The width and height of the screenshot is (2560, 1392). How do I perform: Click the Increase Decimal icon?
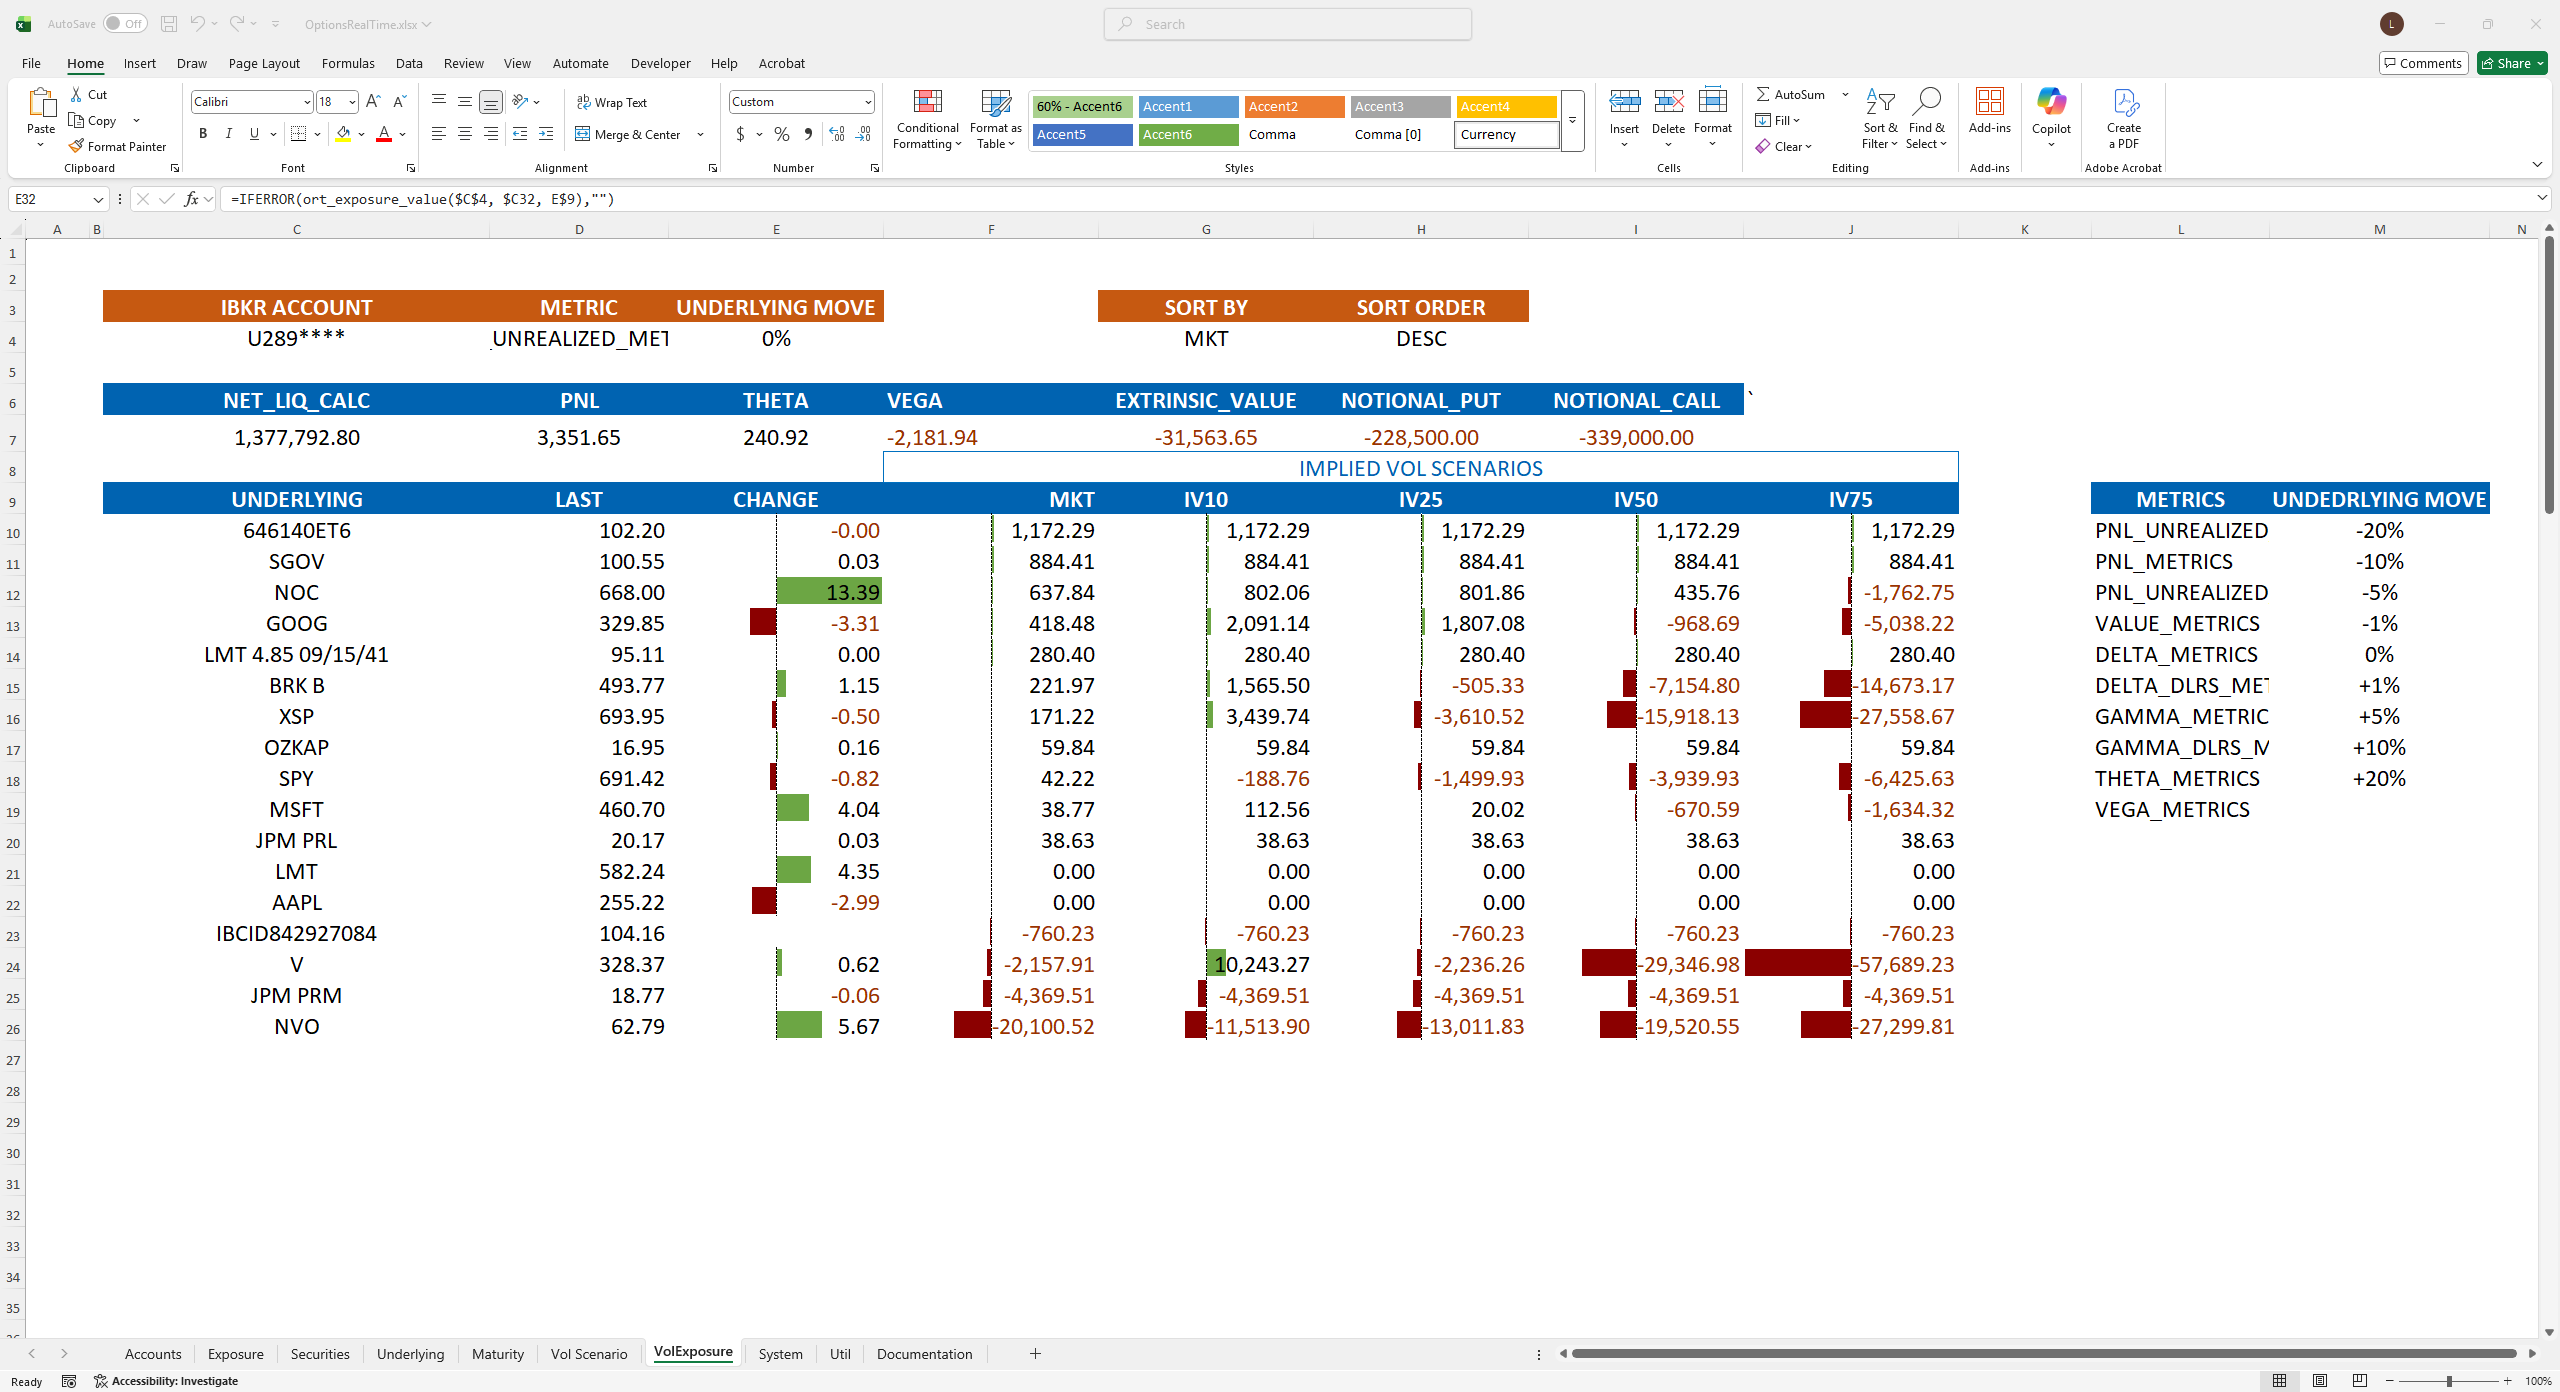pos(836,134)
